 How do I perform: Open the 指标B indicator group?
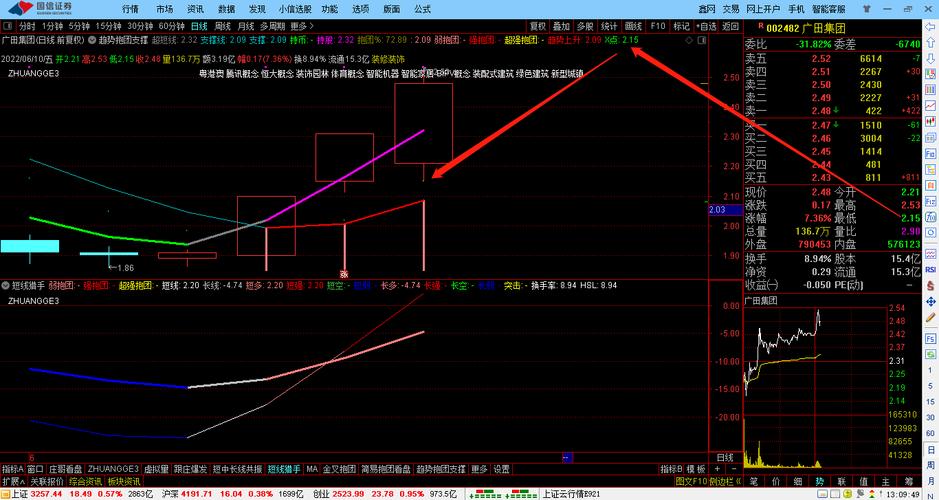pos(671,469)
